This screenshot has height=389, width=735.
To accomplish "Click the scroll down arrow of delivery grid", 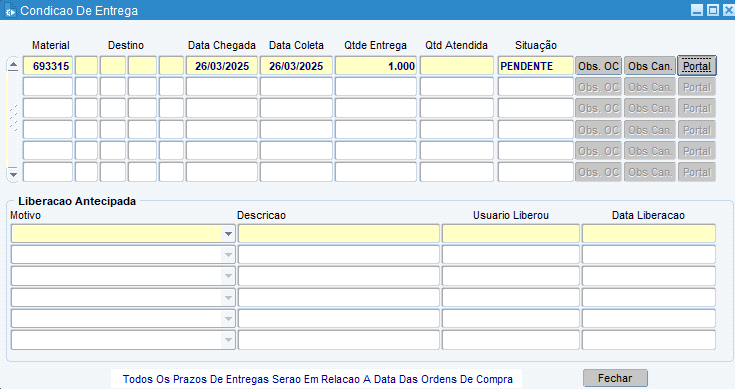I will [13, 174].
